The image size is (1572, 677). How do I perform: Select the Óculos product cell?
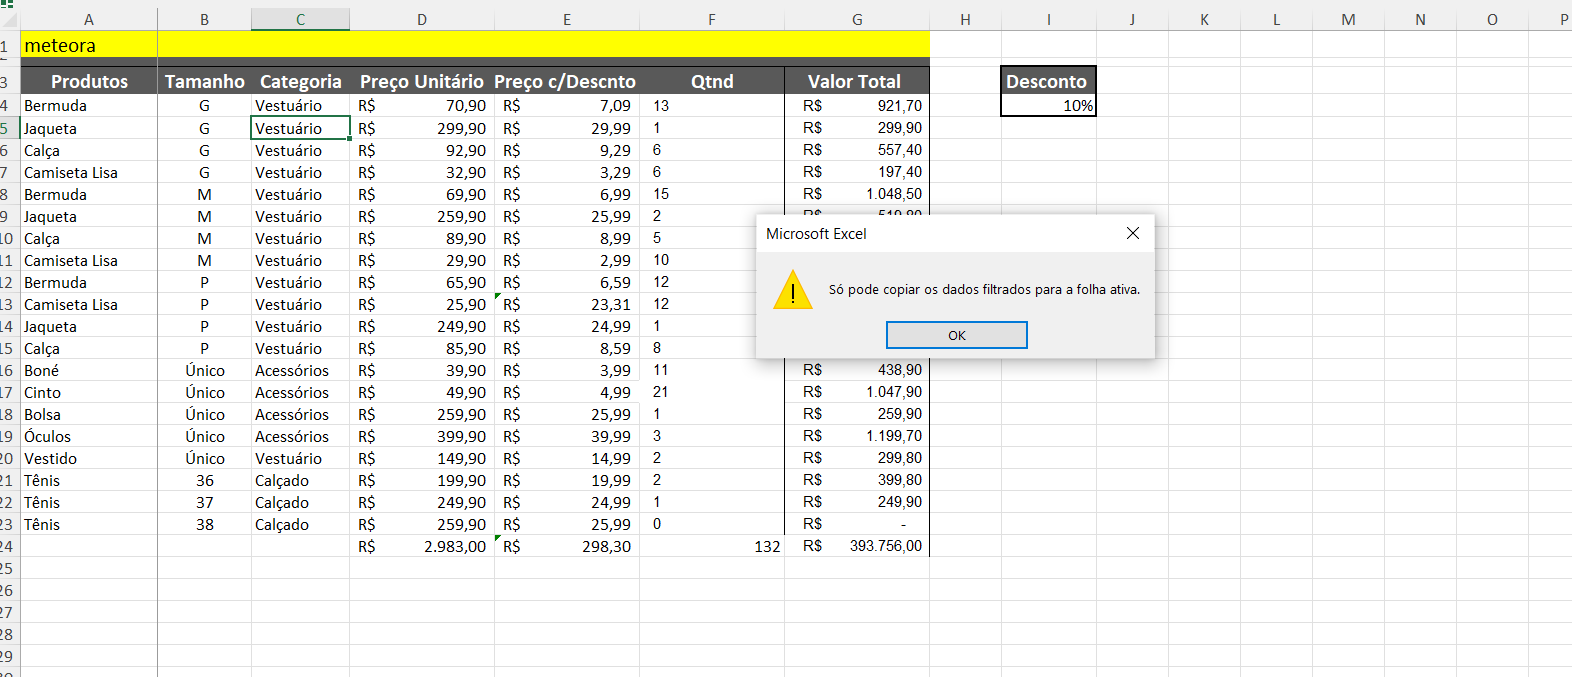(89, 436)
